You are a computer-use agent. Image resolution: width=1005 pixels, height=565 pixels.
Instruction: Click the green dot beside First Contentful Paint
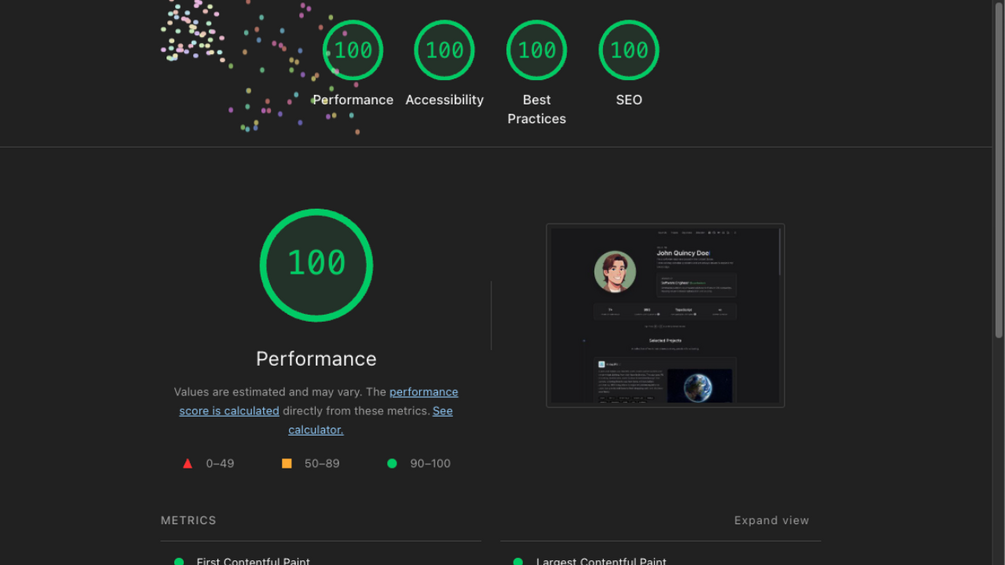(x=179, y=561)
